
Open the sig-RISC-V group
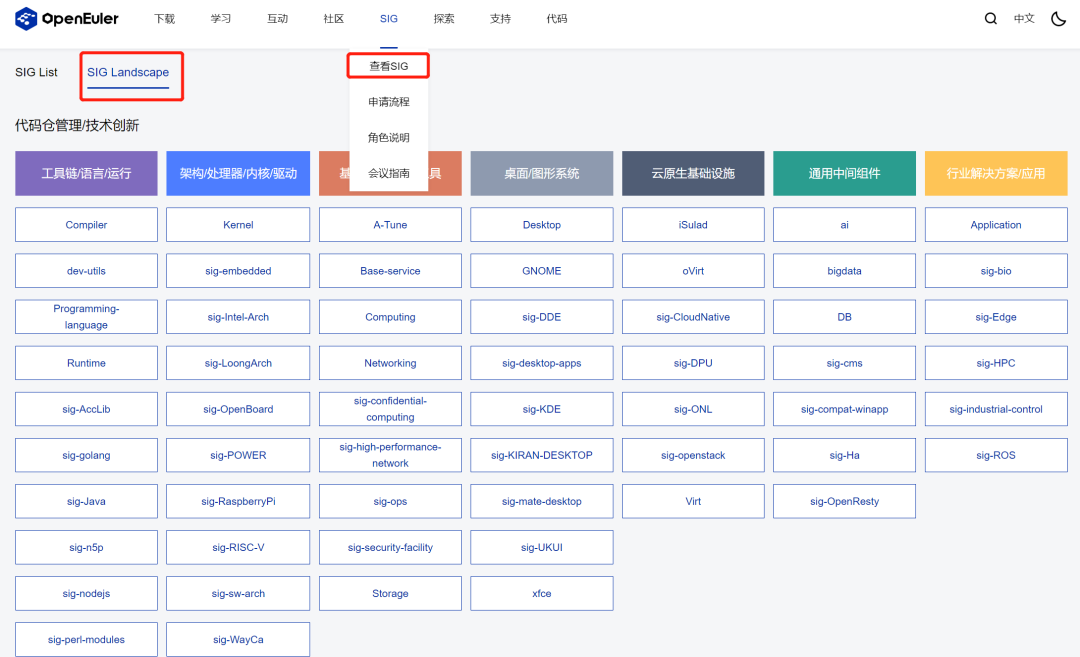(x=237, y=547)
